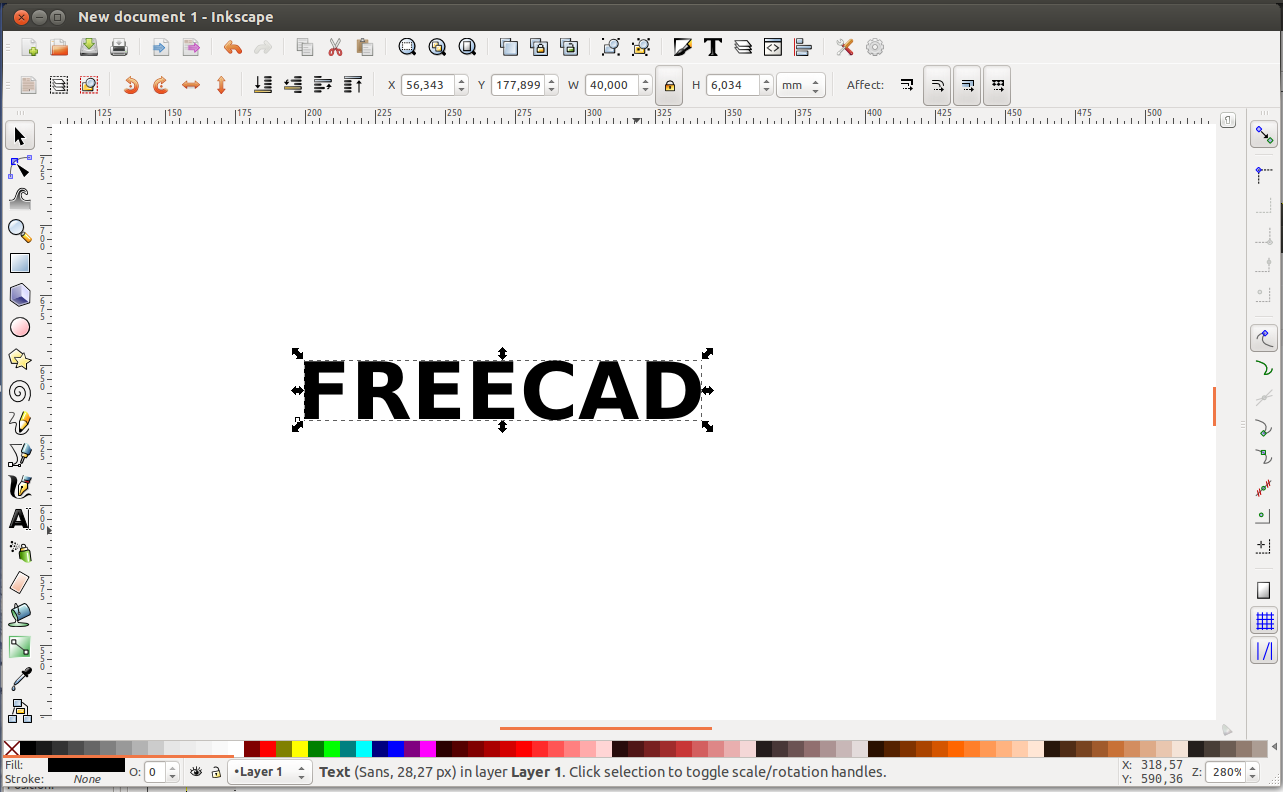Image resolution: width=1283 pixels, height=792 pixels.
Task: Select the Text tool in toolbox
Action: coord(20,519)
